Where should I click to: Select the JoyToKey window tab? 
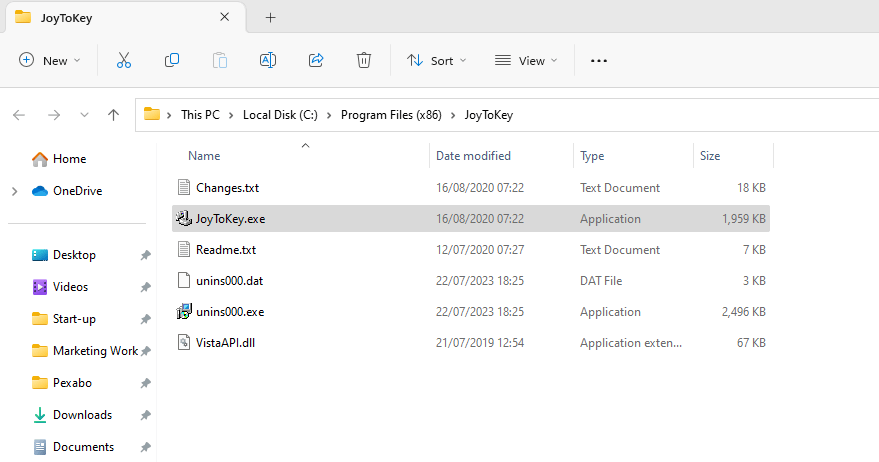tap(125, 17)
